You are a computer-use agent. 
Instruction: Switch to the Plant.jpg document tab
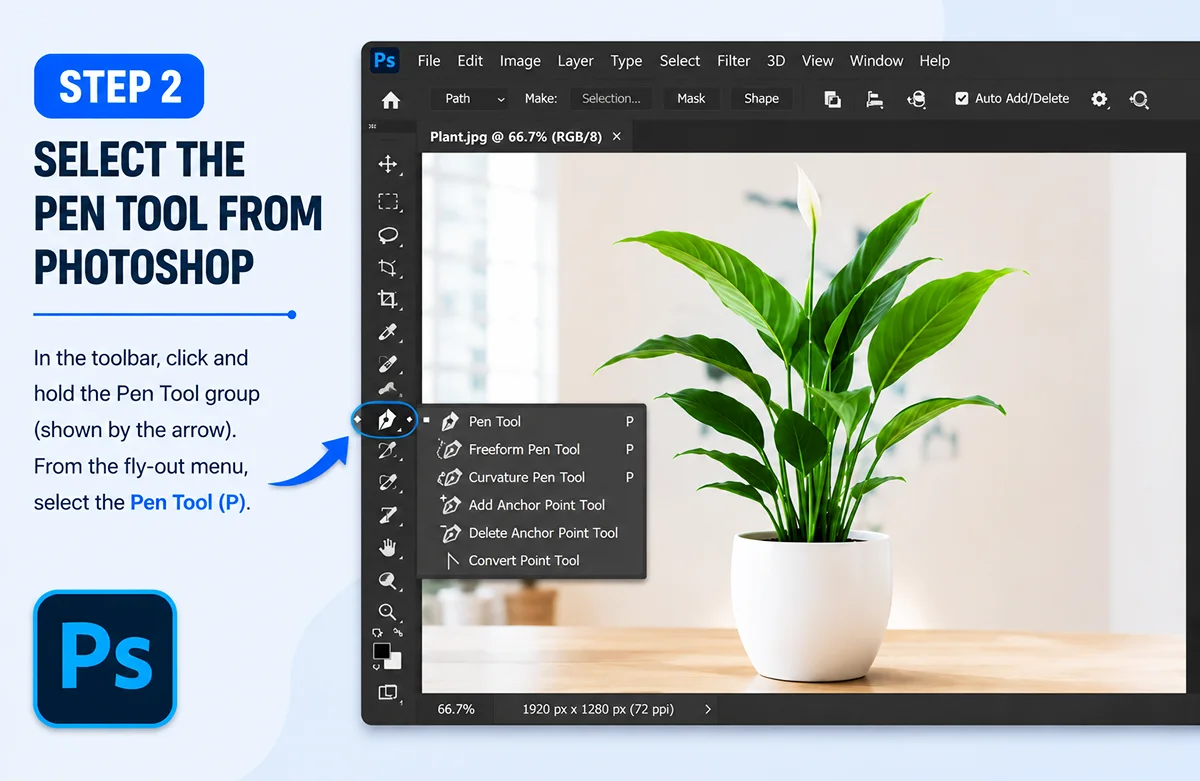tap(515, 136)
